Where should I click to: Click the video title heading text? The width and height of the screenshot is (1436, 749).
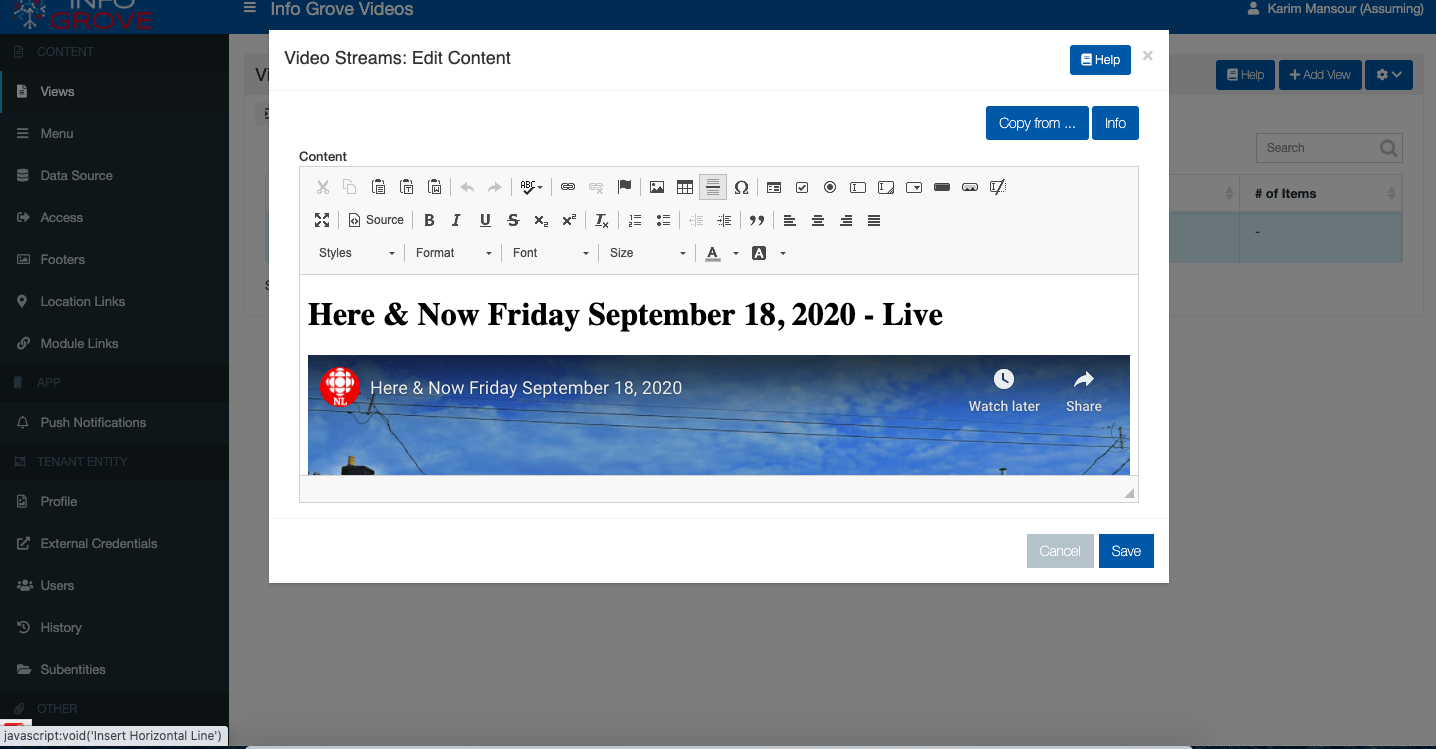coord(625,315)
